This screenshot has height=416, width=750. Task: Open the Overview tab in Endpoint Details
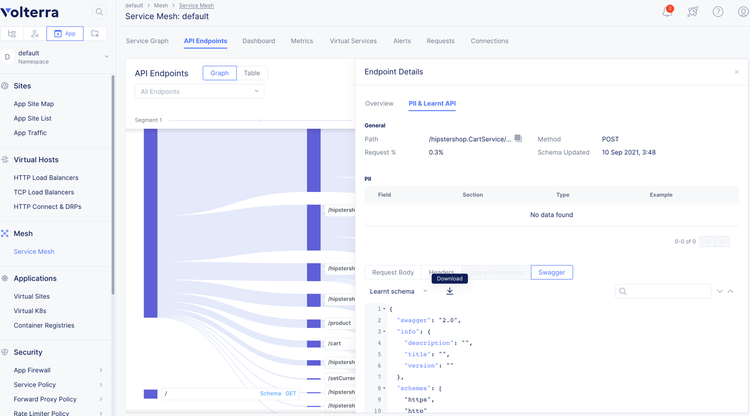coord(379,103)
